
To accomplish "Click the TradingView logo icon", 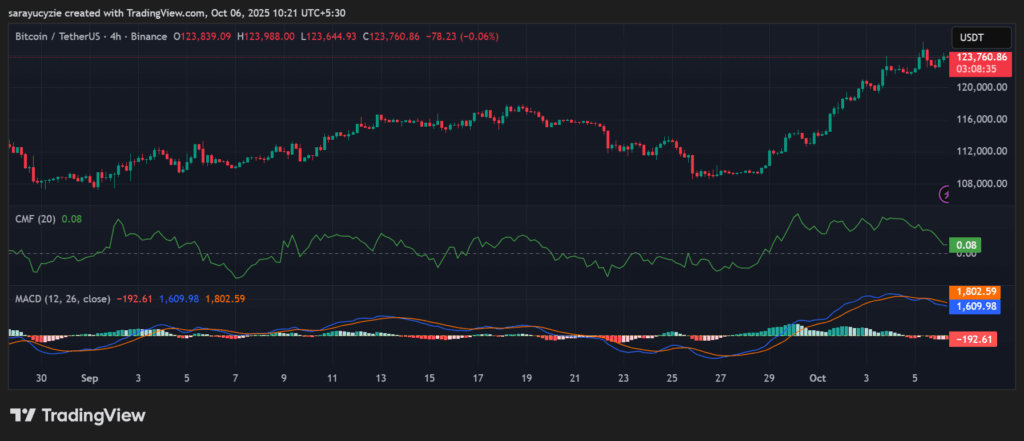I will click(x=23, y=415).
